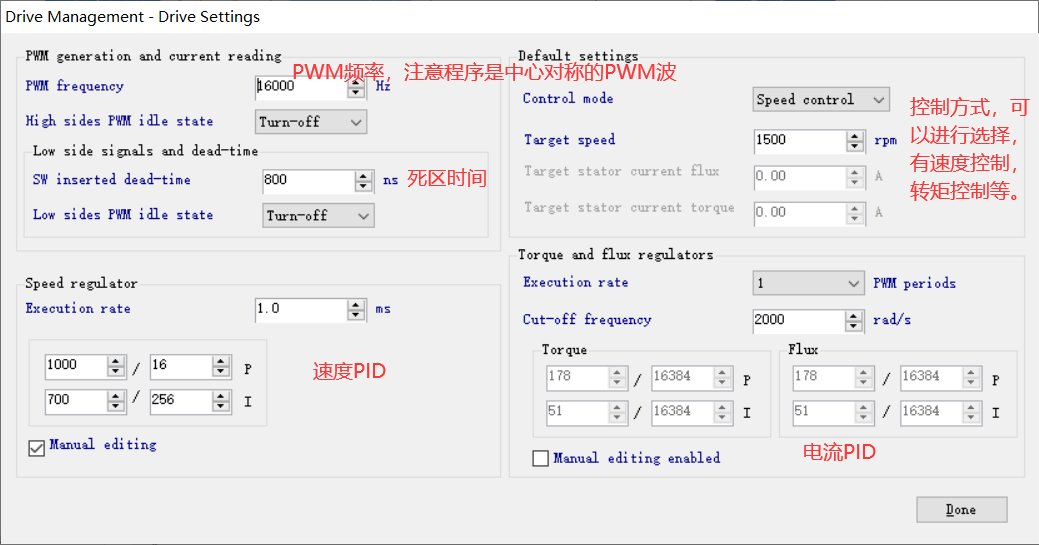Screen dimensions: 1039x545
Task: Click Speed regulator Execution rate field
Action: click(x=301, y=310)
